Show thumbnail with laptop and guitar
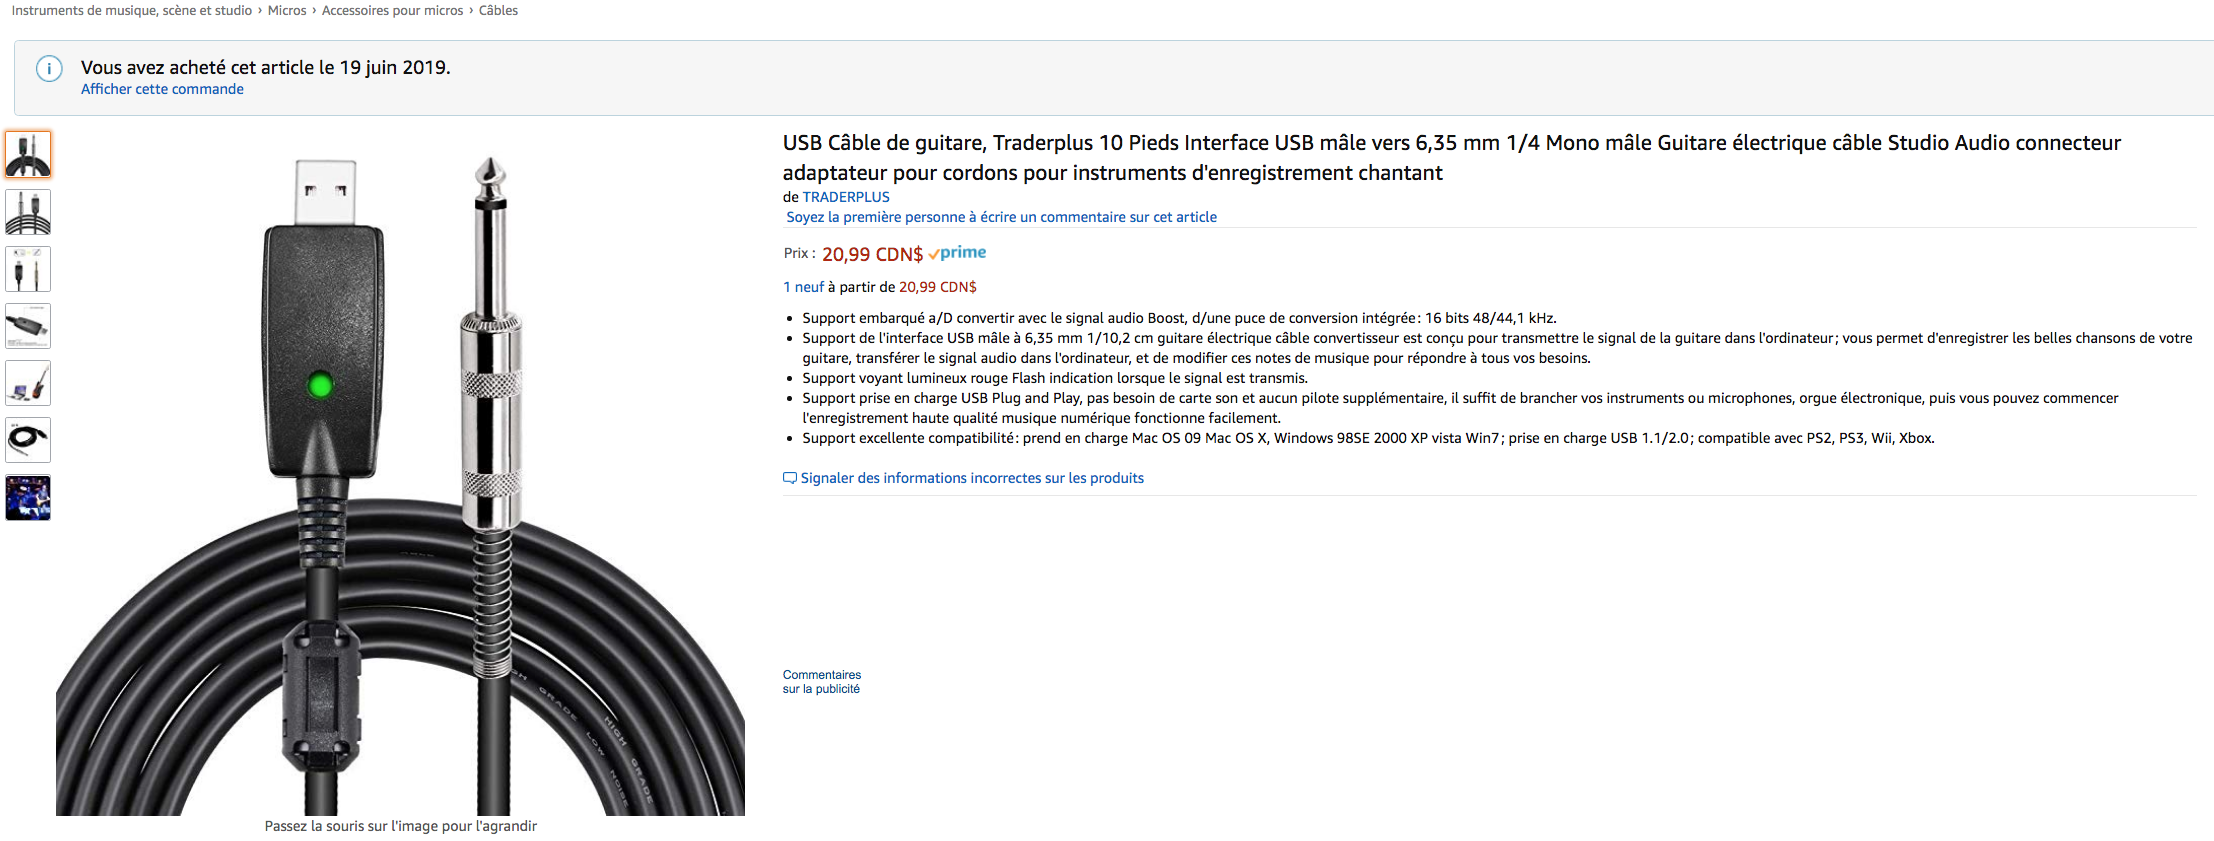Viewport: 2214px width, 841px height. pos(28,383)
